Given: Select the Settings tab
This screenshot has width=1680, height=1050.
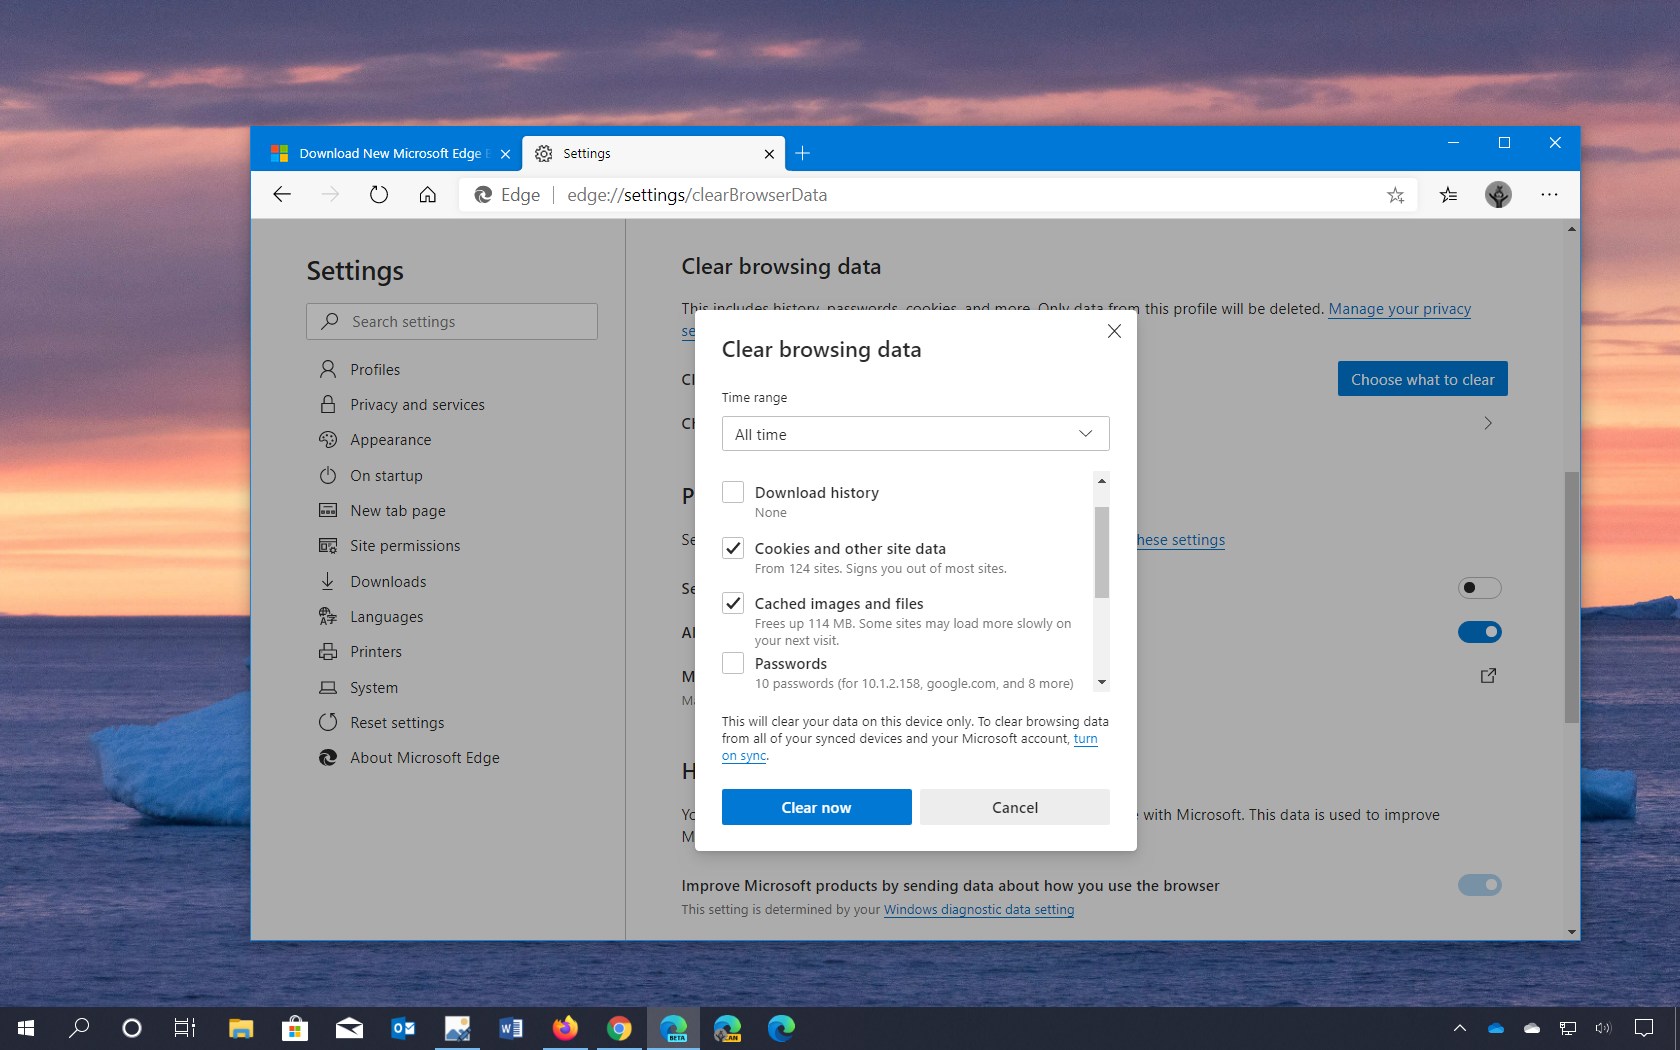Looking at the screenshot, I should click(x=640, y=153).
